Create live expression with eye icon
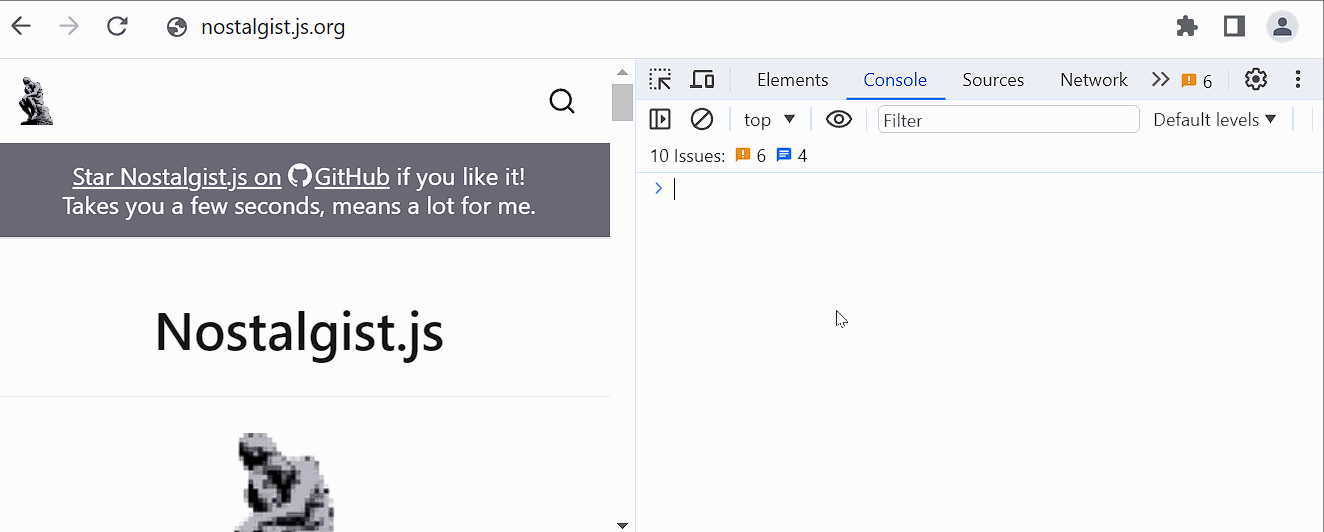 point(839,120)
